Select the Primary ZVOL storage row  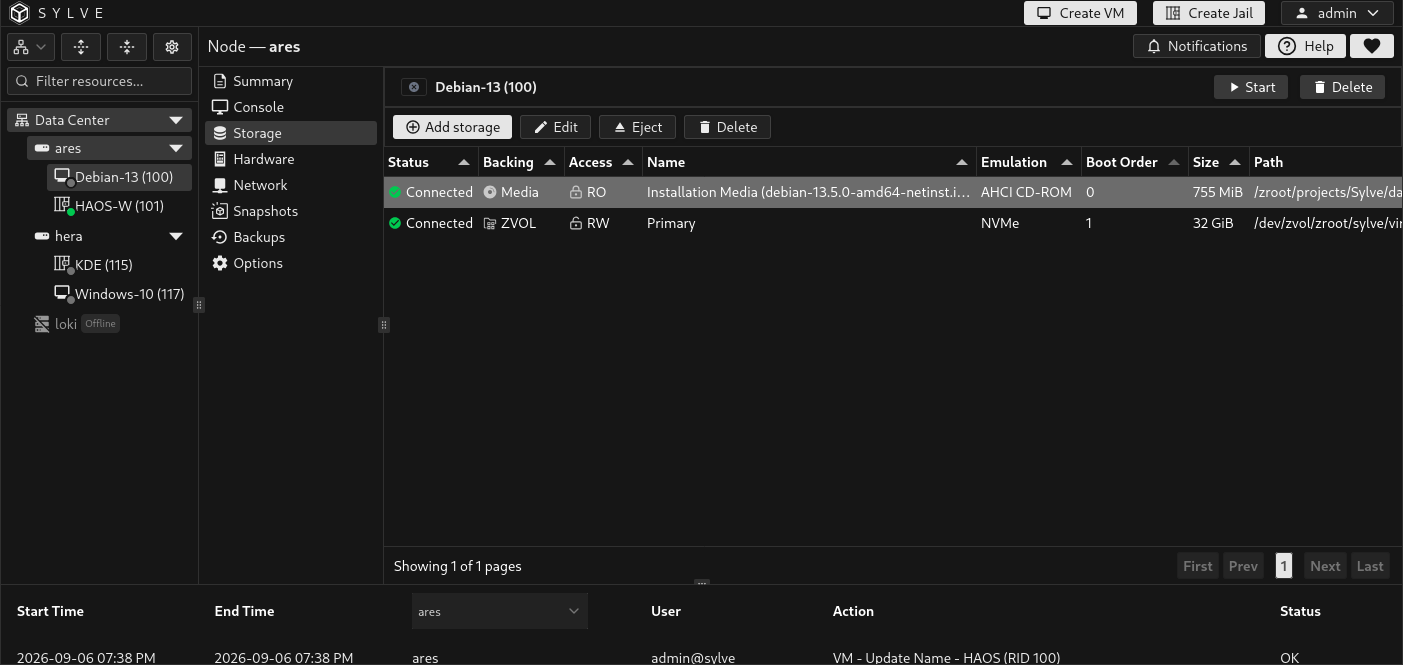pyautogui.click(x=893, y=223)
